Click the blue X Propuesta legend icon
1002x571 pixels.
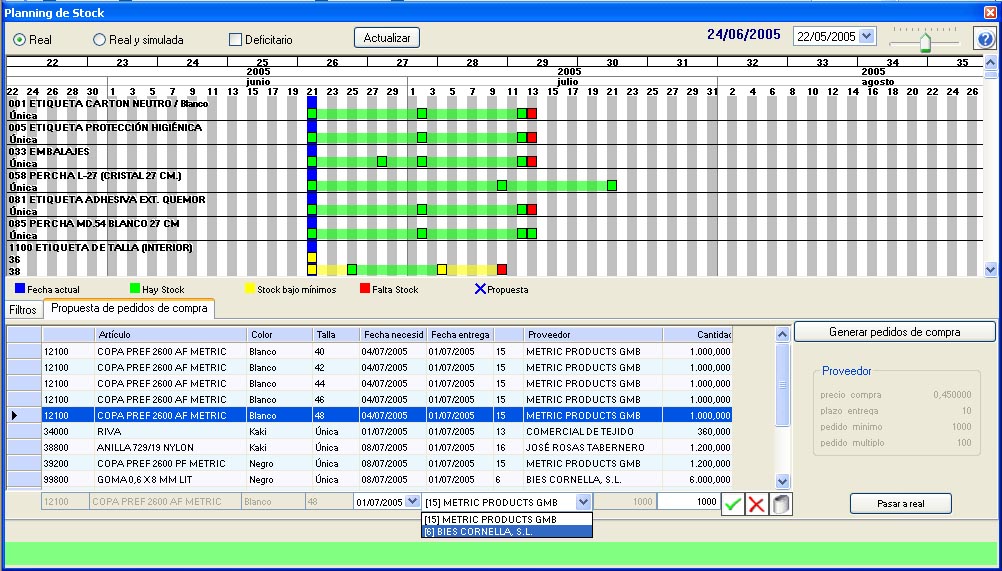click(x=480, y=289)
